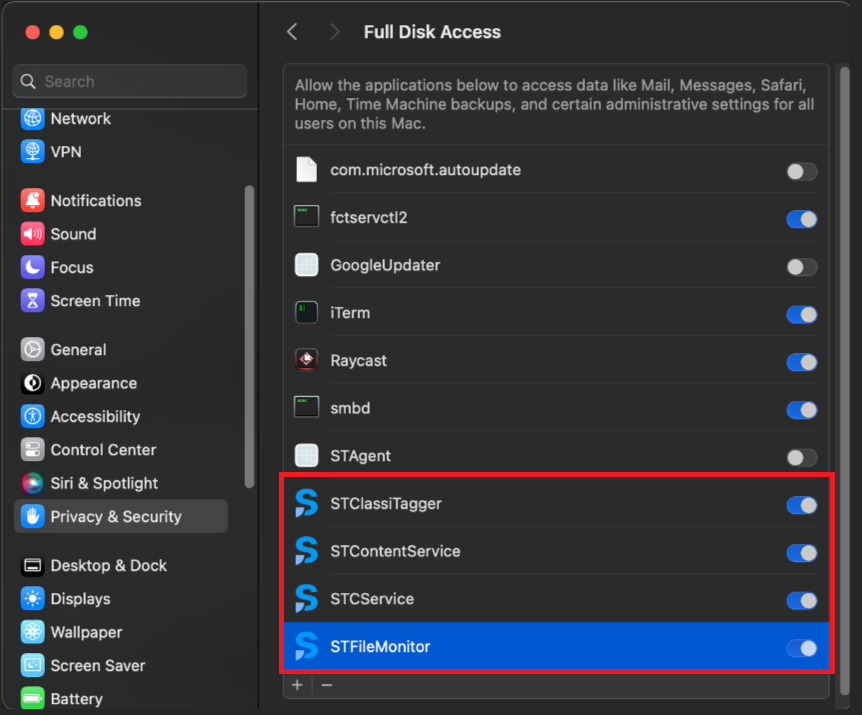Viewport: 862px width, 715px height.
Task: Go back with the left chevron
Action: [292, 32]
